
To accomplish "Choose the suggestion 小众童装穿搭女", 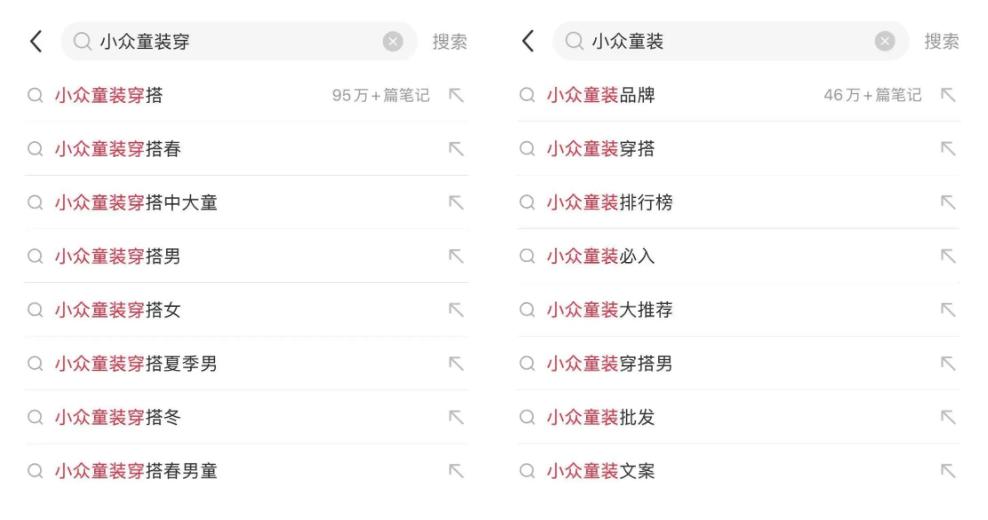I will [x=118, y=310].
